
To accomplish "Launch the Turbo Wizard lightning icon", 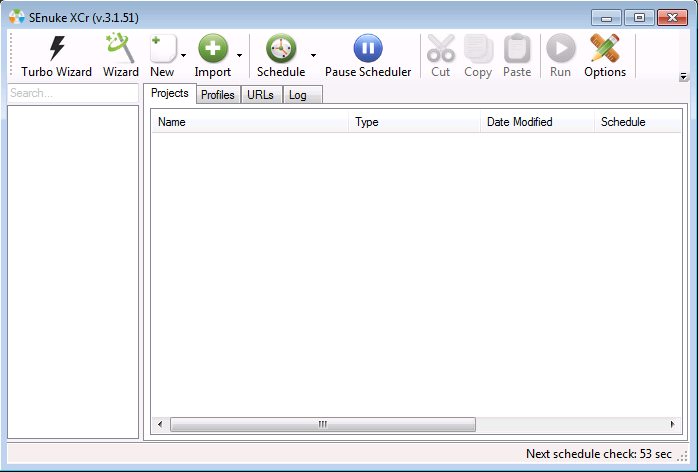I will (x=57, y=48).
